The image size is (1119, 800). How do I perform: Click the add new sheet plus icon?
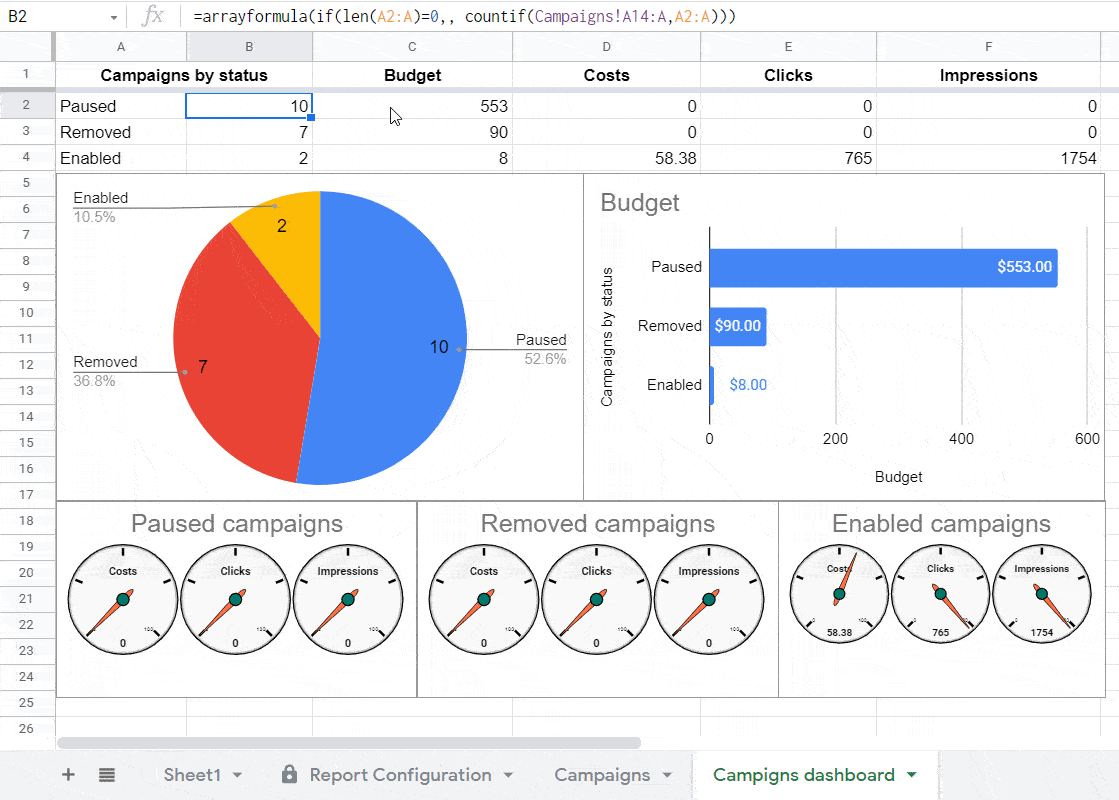point(68,775)
